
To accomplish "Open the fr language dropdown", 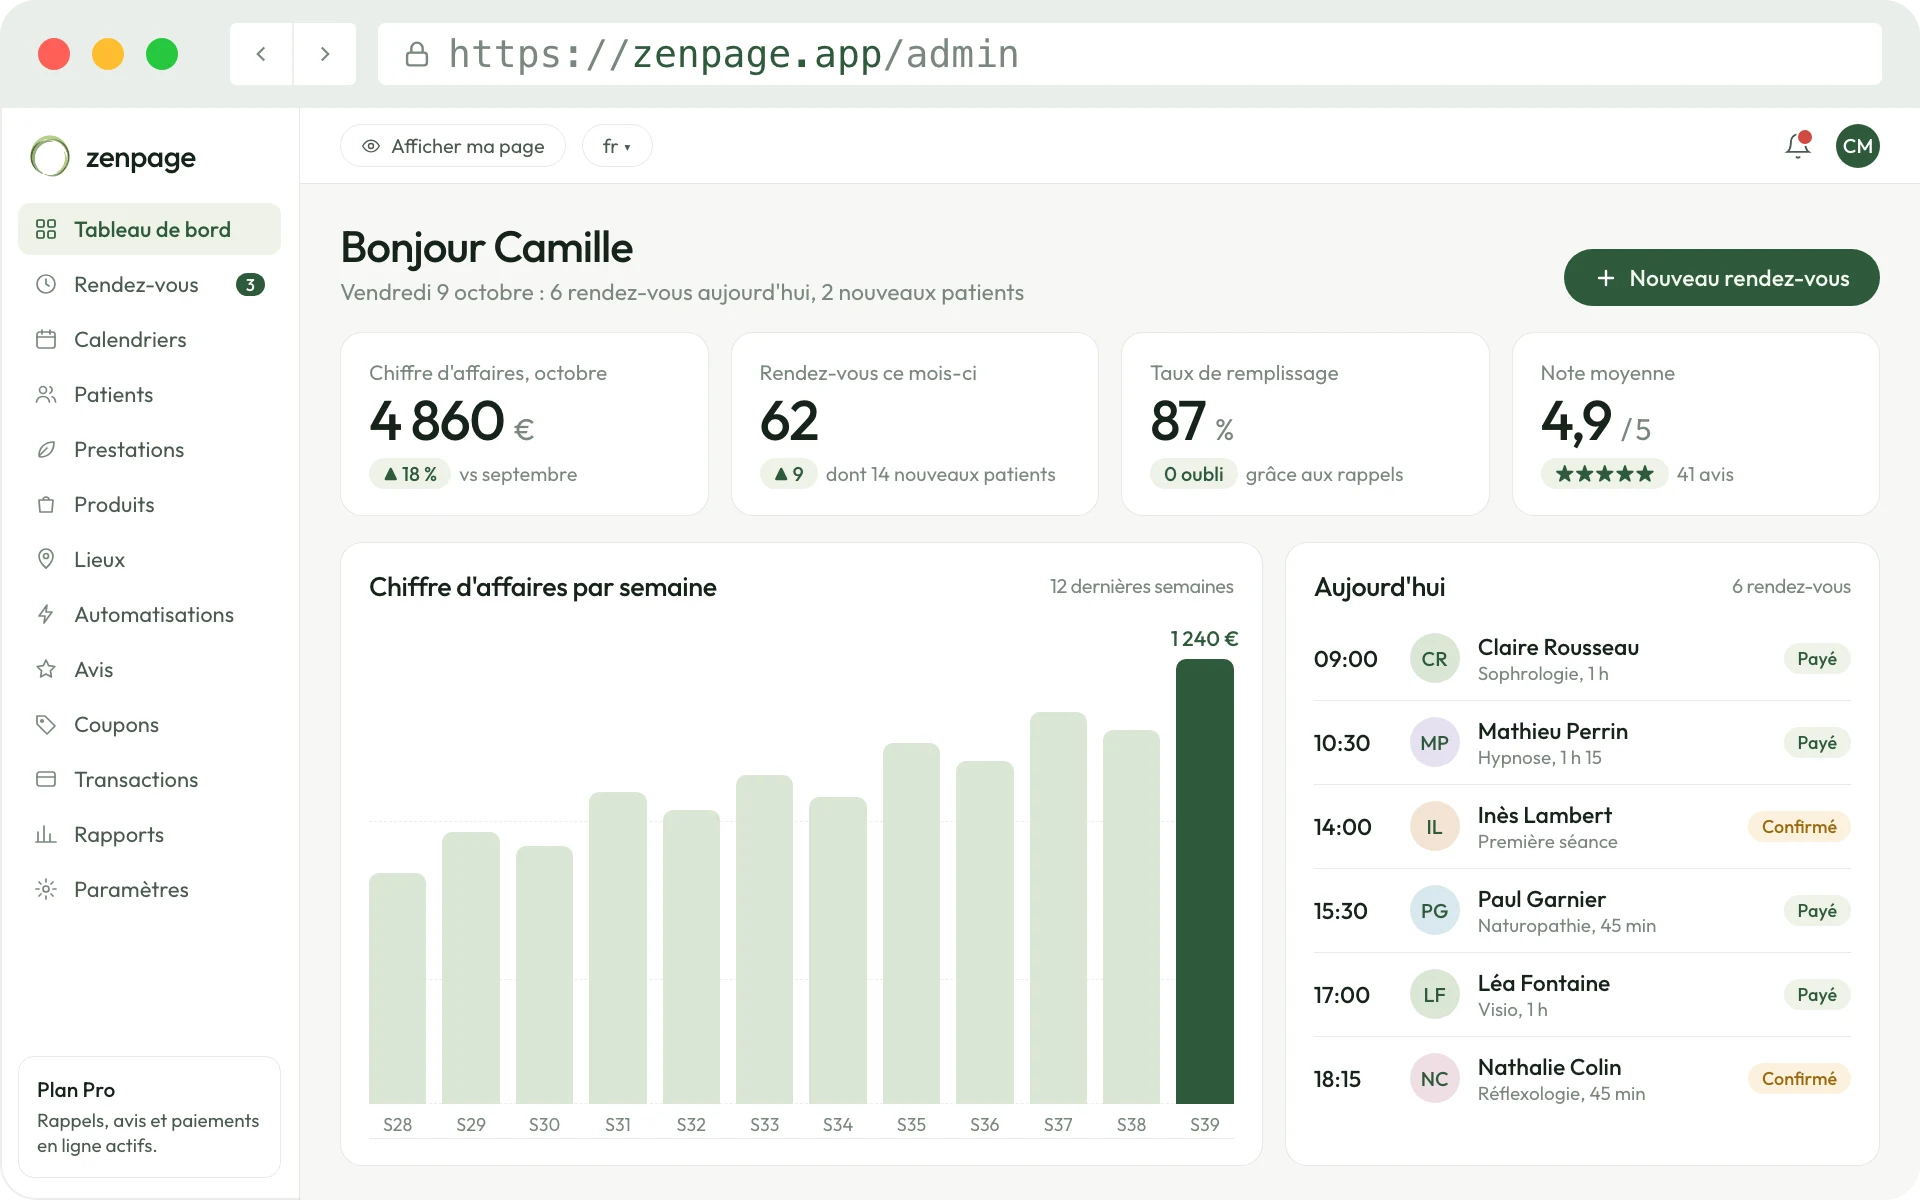I will coord(617,146).
